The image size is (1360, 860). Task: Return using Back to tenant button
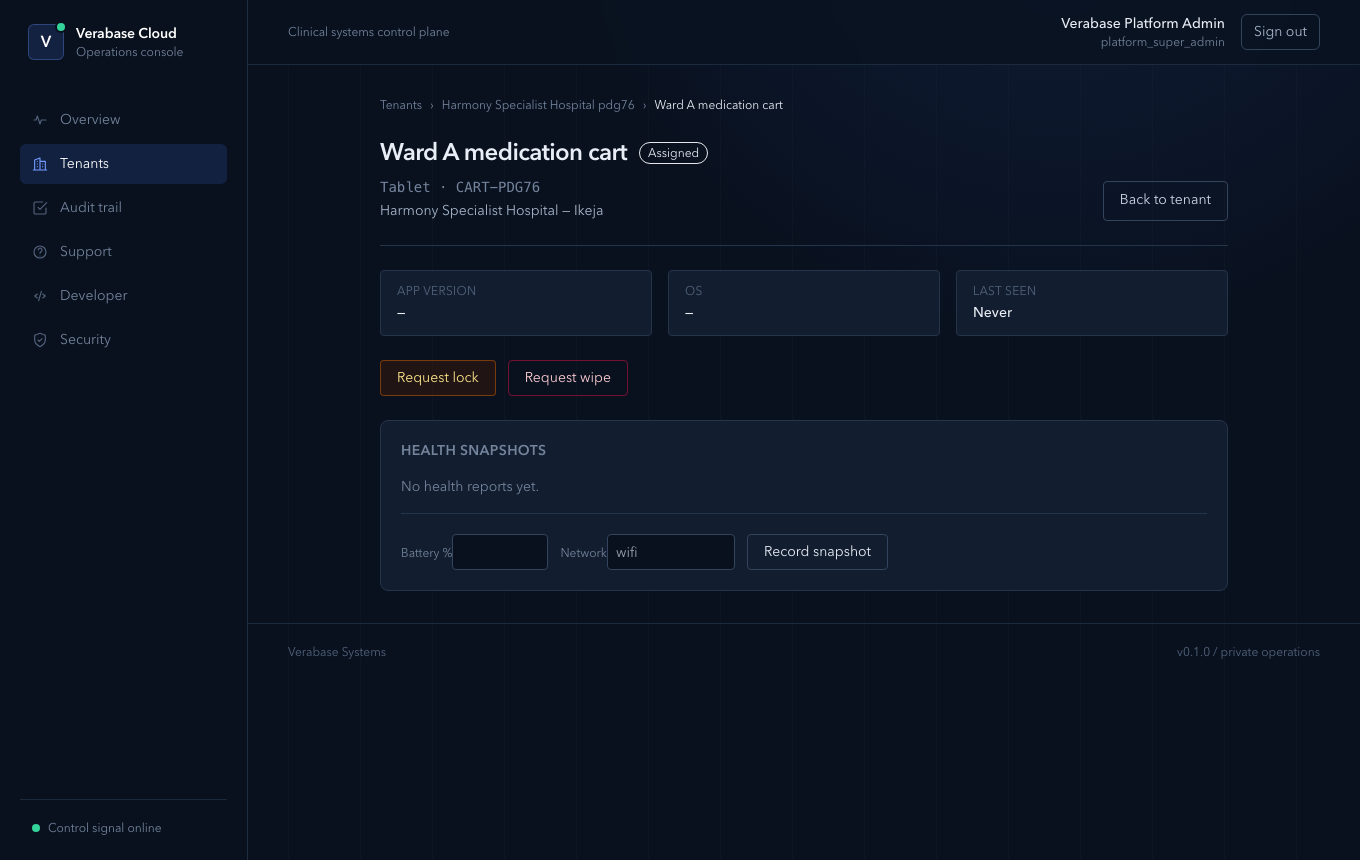[x=1165, y=200]
